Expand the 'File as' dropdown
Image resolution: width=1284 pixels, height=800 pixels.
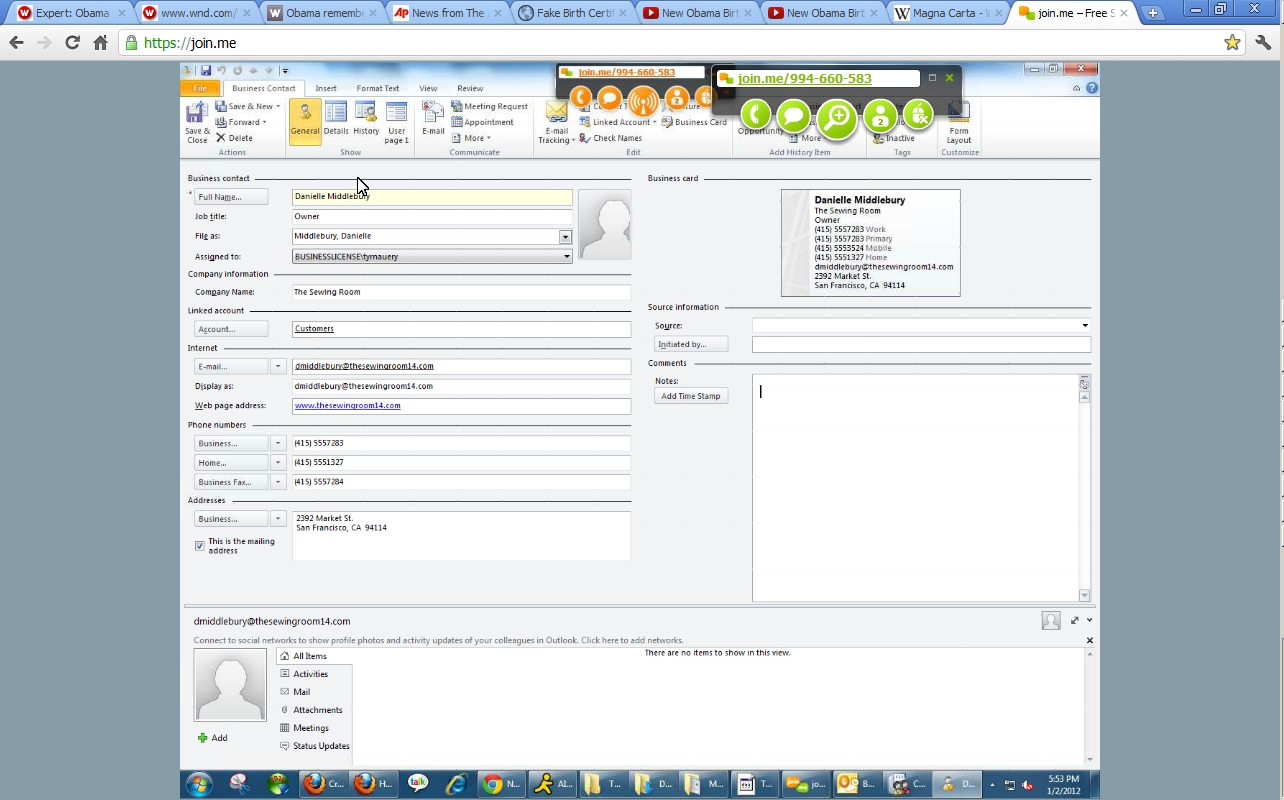point(565,237)
